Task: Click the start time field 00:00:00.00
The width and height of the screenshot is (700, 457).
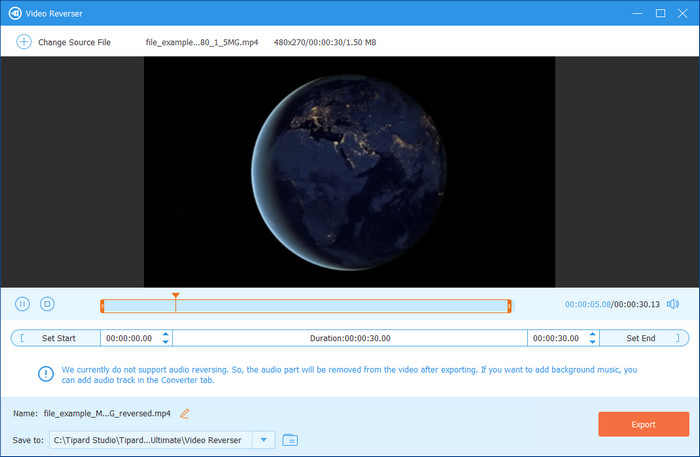Action: [x=129, y=338]
